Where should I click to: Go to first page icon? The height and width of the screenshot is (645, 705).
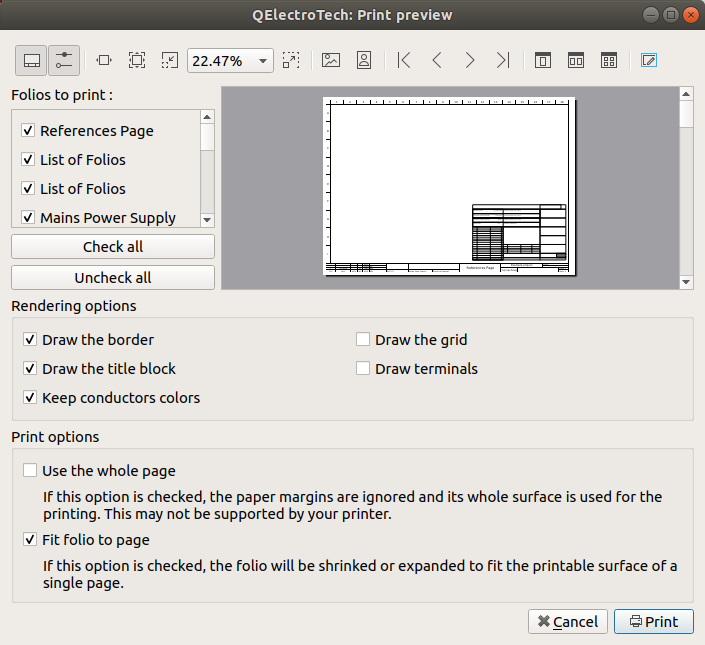(x=404, y=60)
